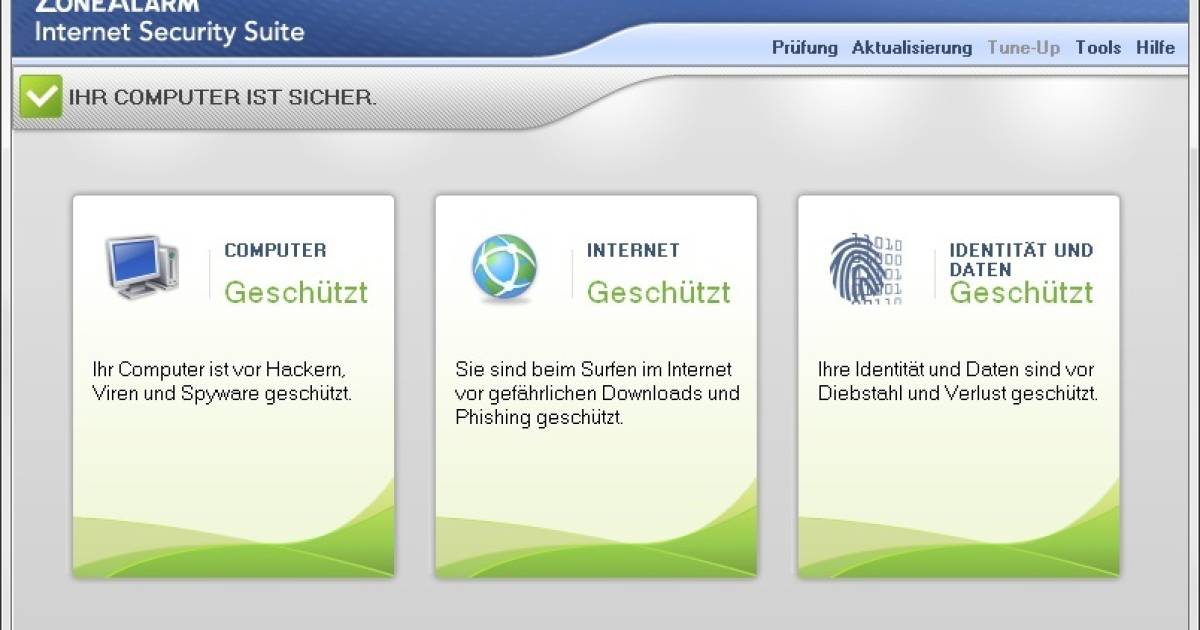This screenshot has height=630, width=1200.
Task: Click the green checkmark security status icon
Action: 41,97
